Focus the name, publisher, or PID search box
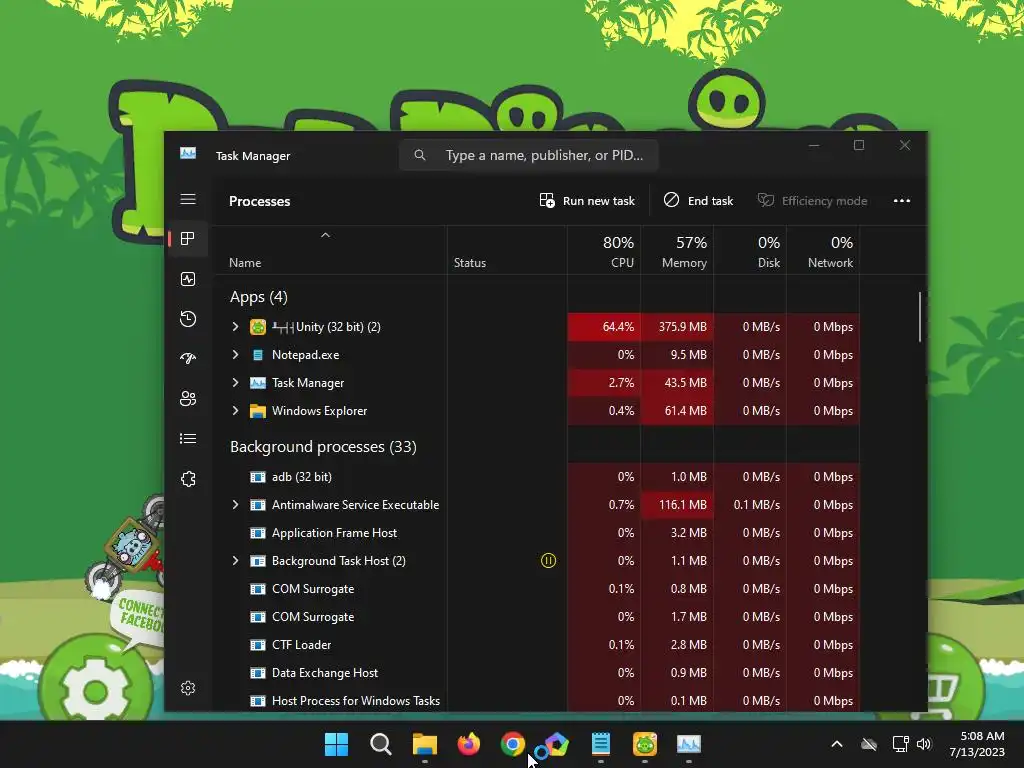 (529, 155)
